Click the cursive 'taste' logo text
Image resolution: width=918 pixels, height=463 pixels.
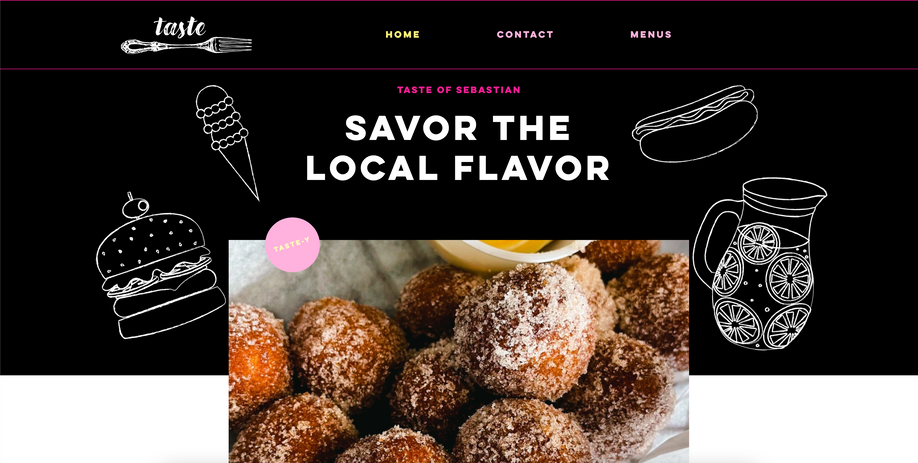click(x=180, y=27)
